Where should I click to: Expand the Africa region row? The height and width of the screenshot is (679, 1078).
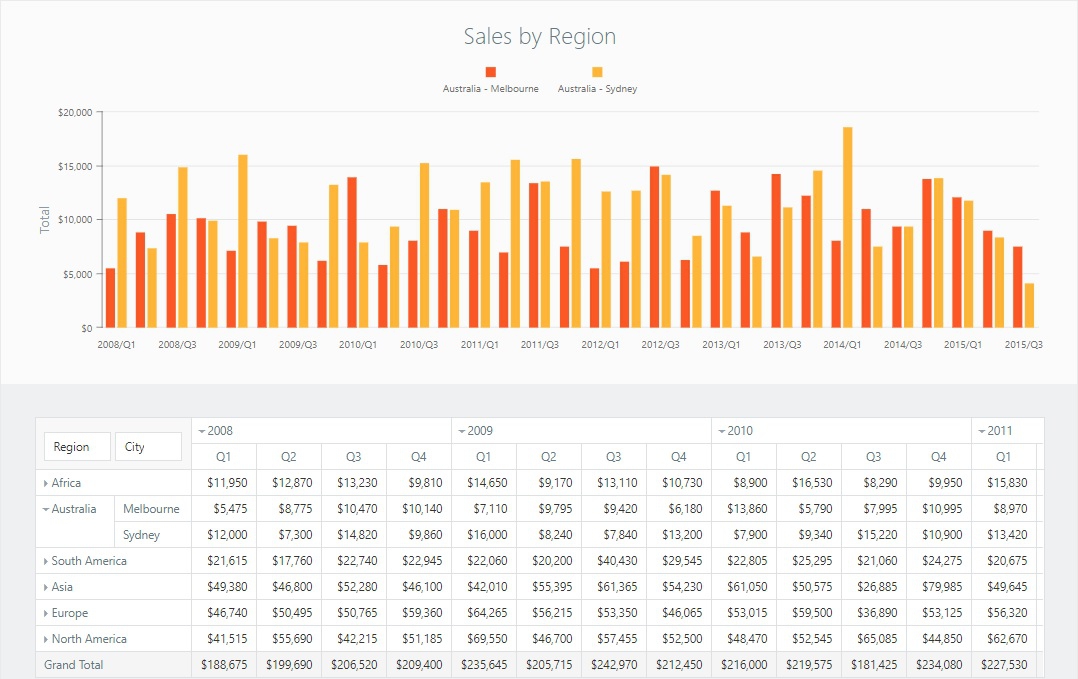tap(46, 483)
